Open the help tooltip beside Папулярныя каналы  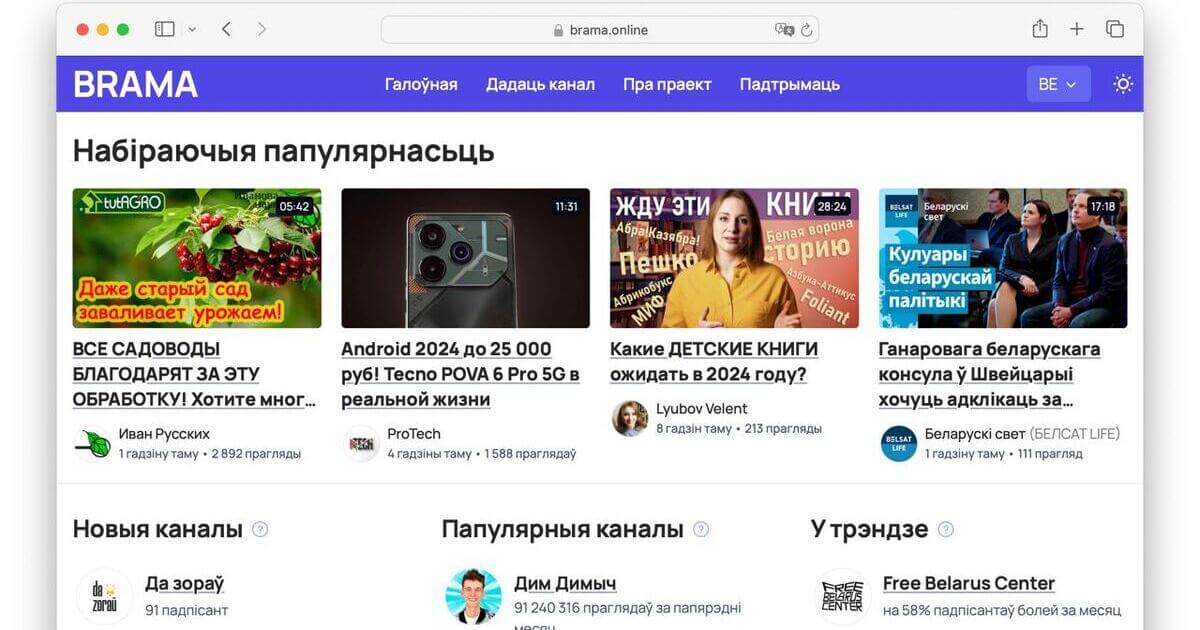(x=701, y=528)
